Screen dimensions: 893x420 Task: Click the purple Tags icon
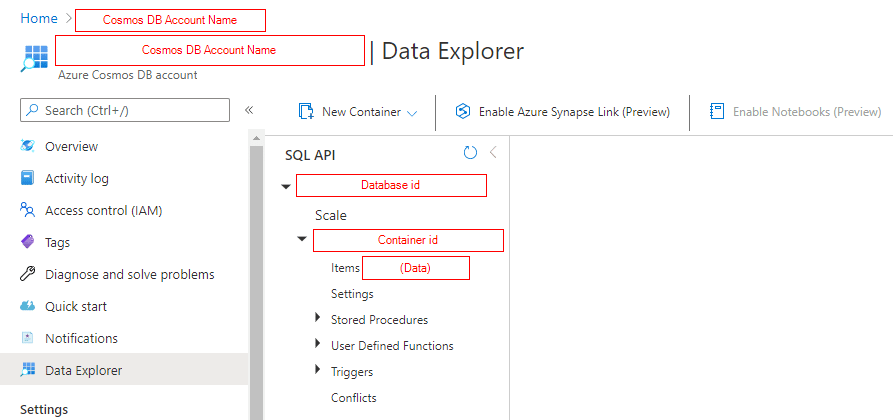pos(27,242)
